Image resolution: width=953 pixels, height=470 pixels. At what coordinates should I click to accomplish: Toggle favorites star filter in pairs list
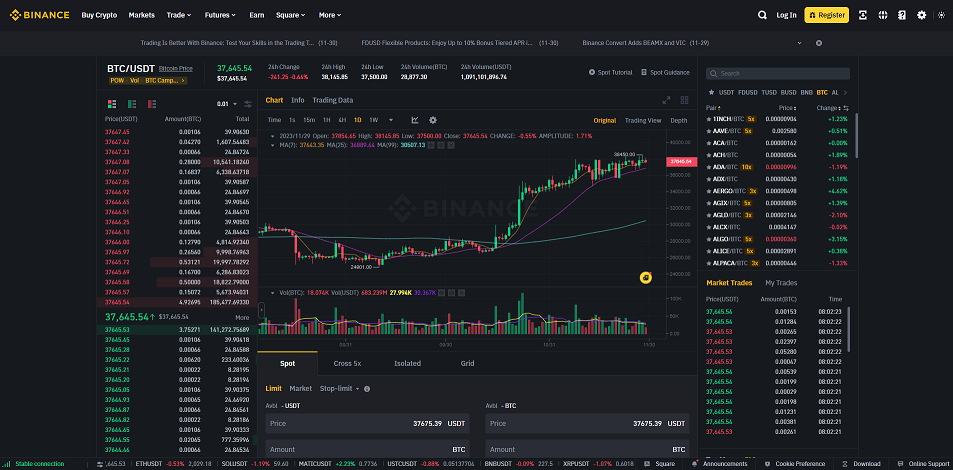[711, 92]
